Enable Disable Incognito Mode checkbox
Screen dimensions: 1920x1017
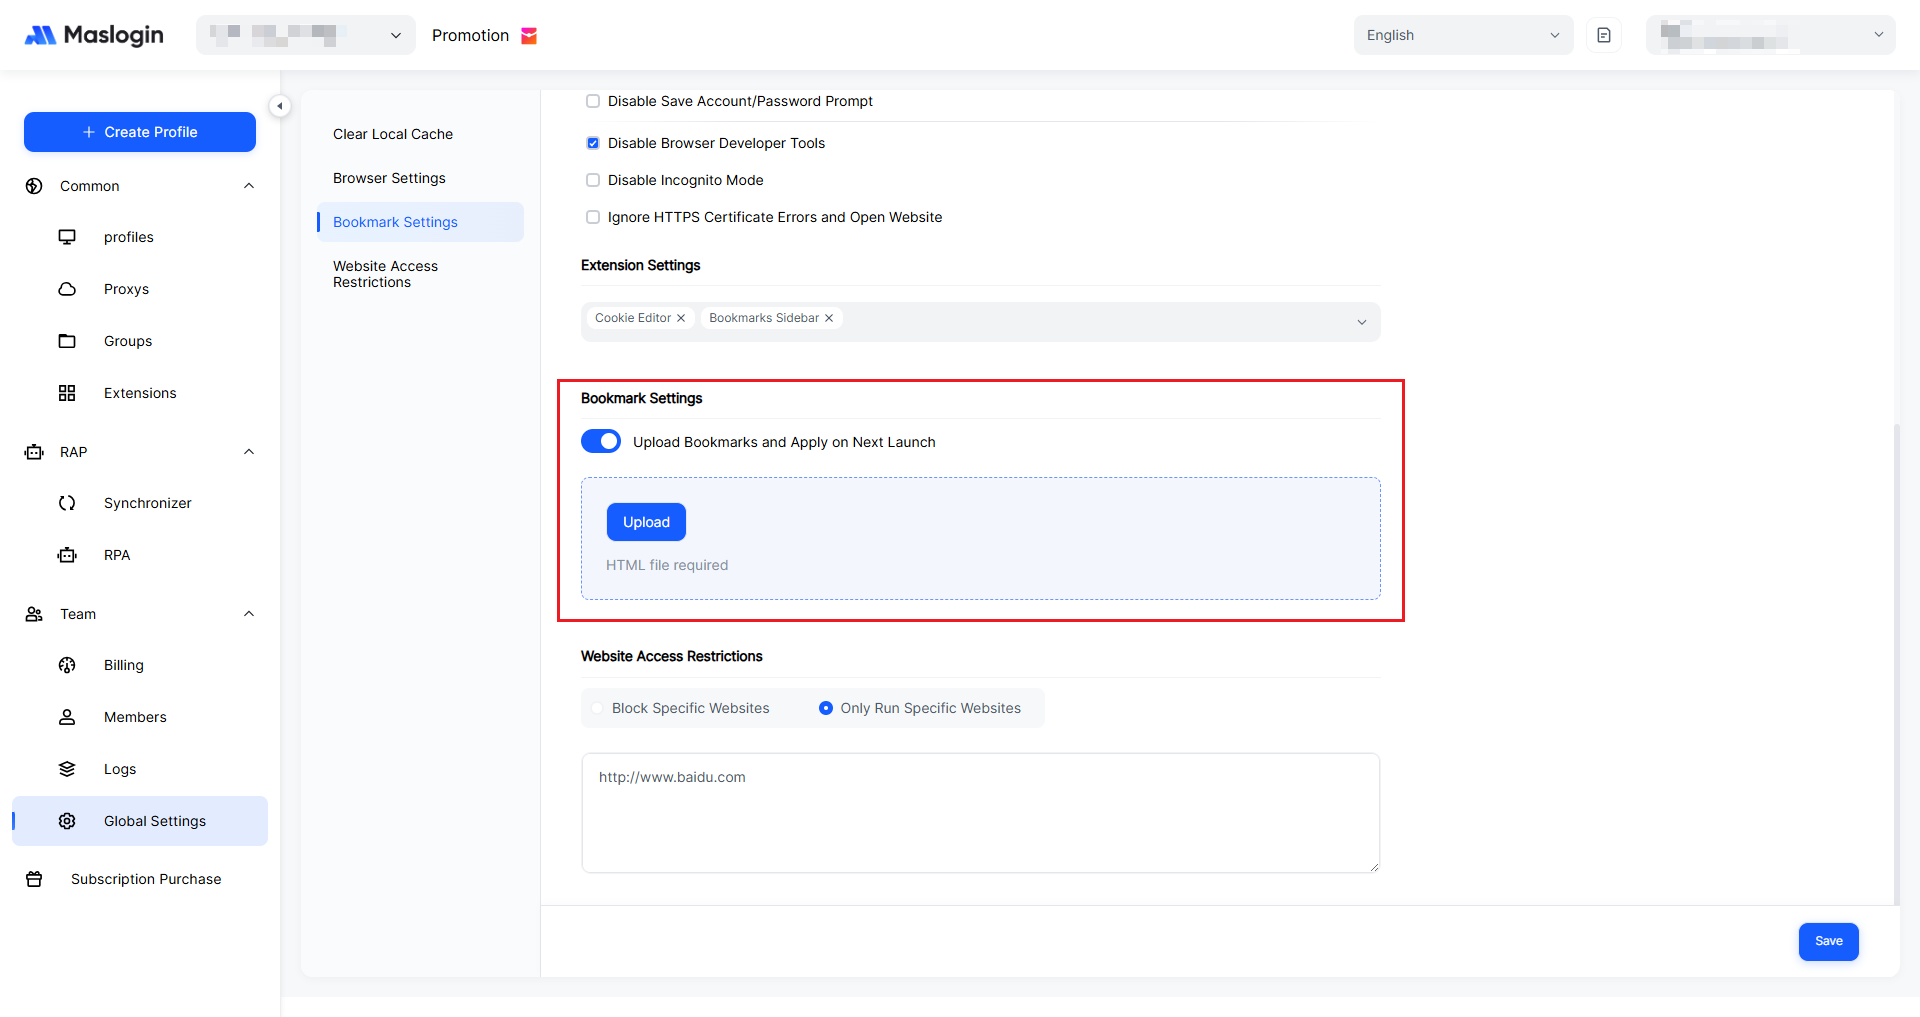[593, 180]
